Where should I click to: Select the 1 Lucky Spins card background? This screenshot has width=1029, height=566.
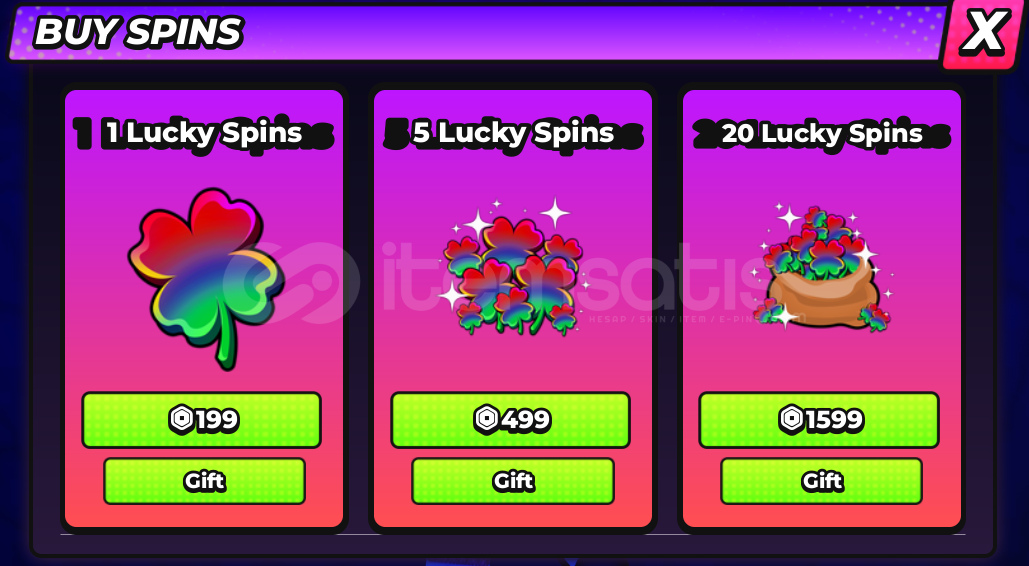point(204,309)
